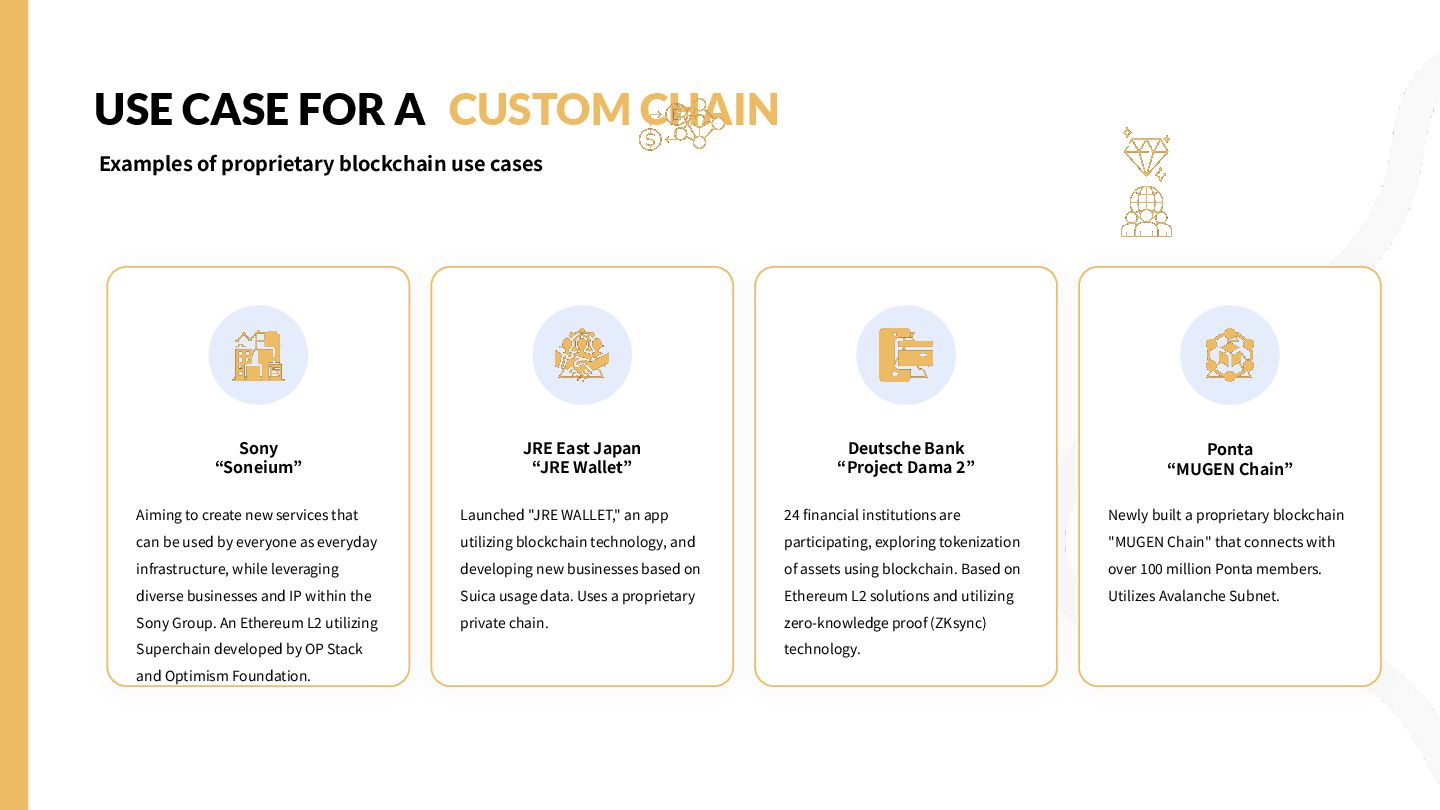Click the 24 financial institutions description text

pyautogui.click(x=903, y=582)
